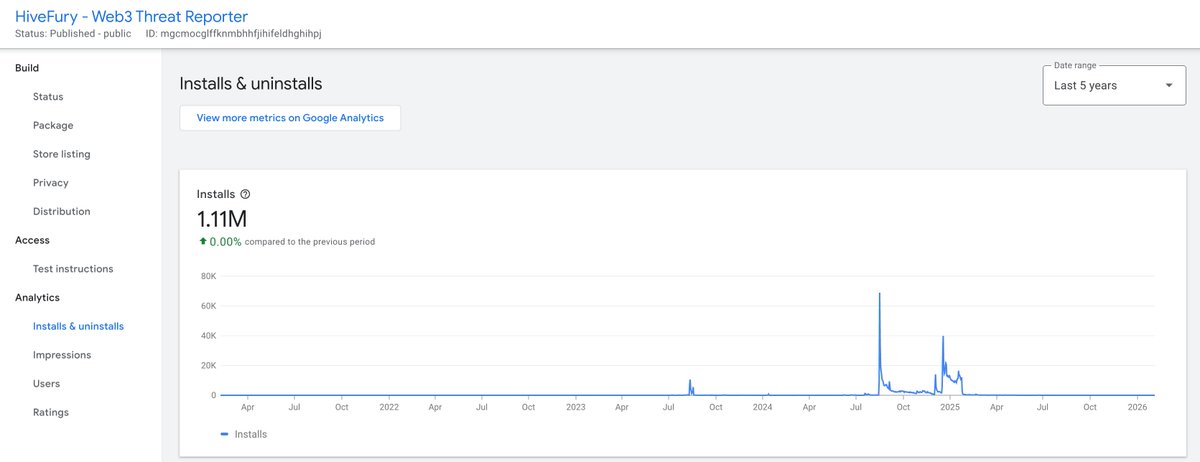
Task: Click the 20K axis label
Action: coord(208,366)
